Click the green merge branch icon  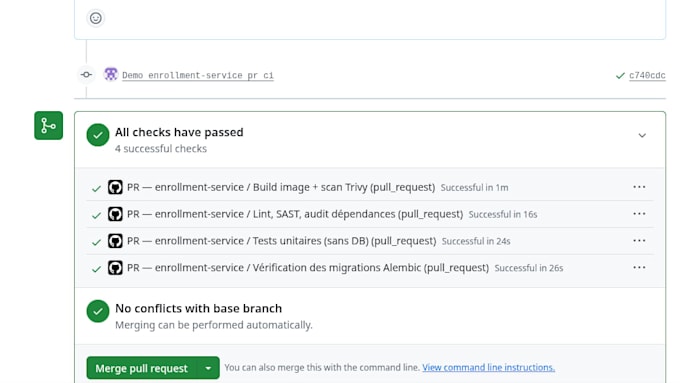pyautogui.click(x=49, y=126)
